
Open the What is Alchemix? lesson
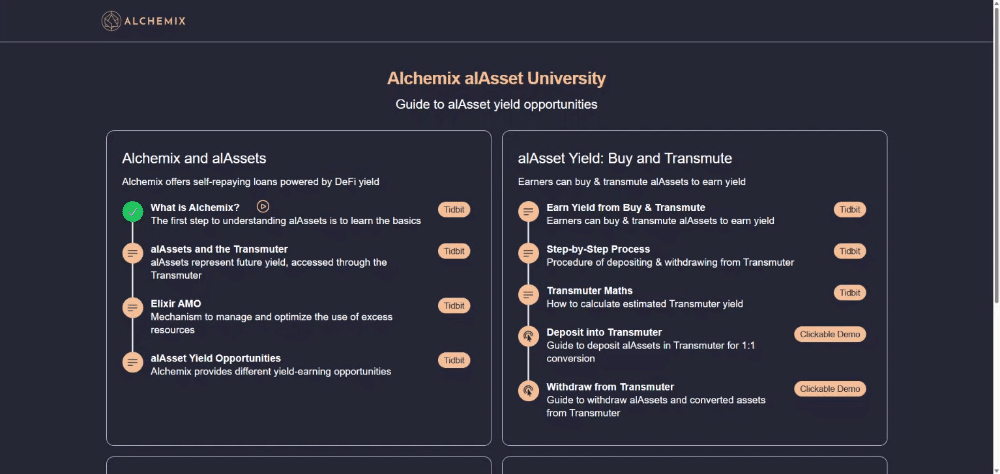tap(195, 208)
